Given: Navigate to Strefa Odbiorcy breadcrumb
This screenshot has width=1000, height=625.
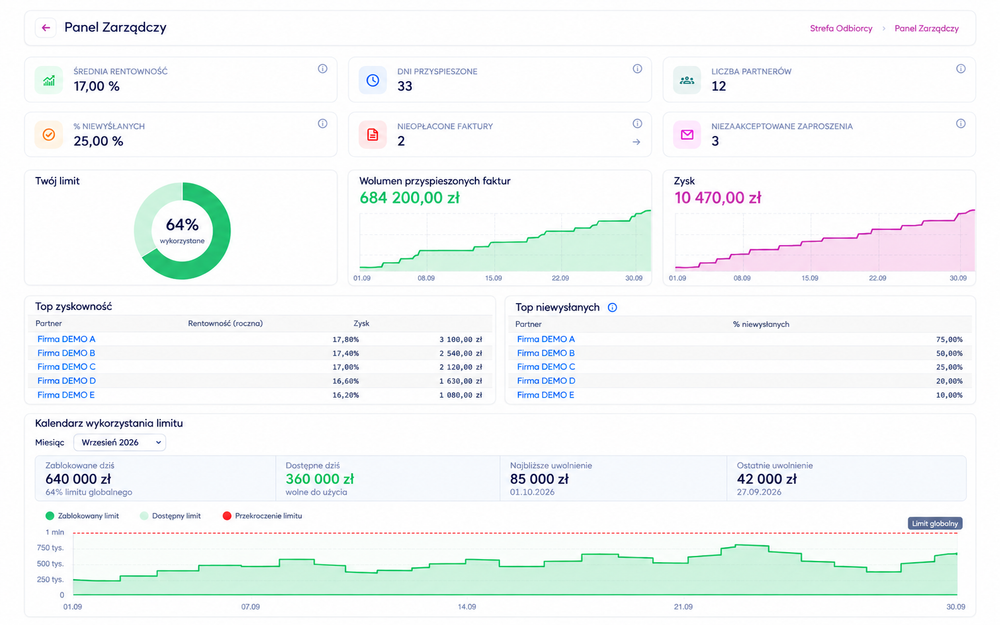Looking at the screenshot, I should coord(841,28).
